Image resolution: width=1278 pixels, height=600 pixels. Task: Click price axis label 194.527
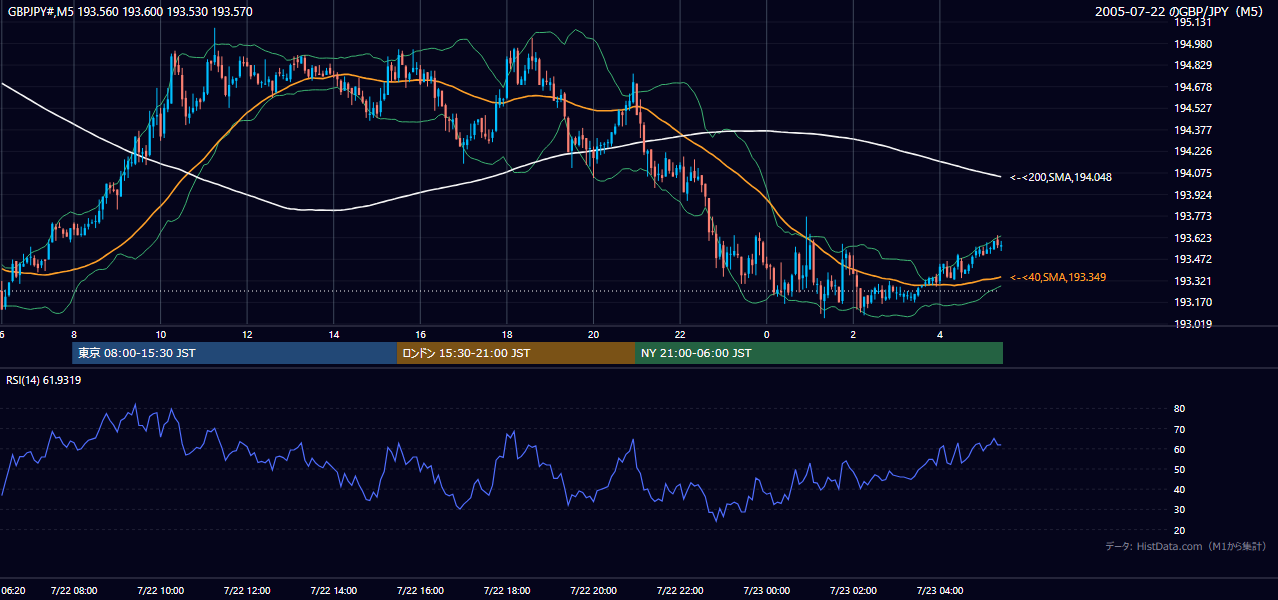pyautogui.click(x=1193, y=108)
